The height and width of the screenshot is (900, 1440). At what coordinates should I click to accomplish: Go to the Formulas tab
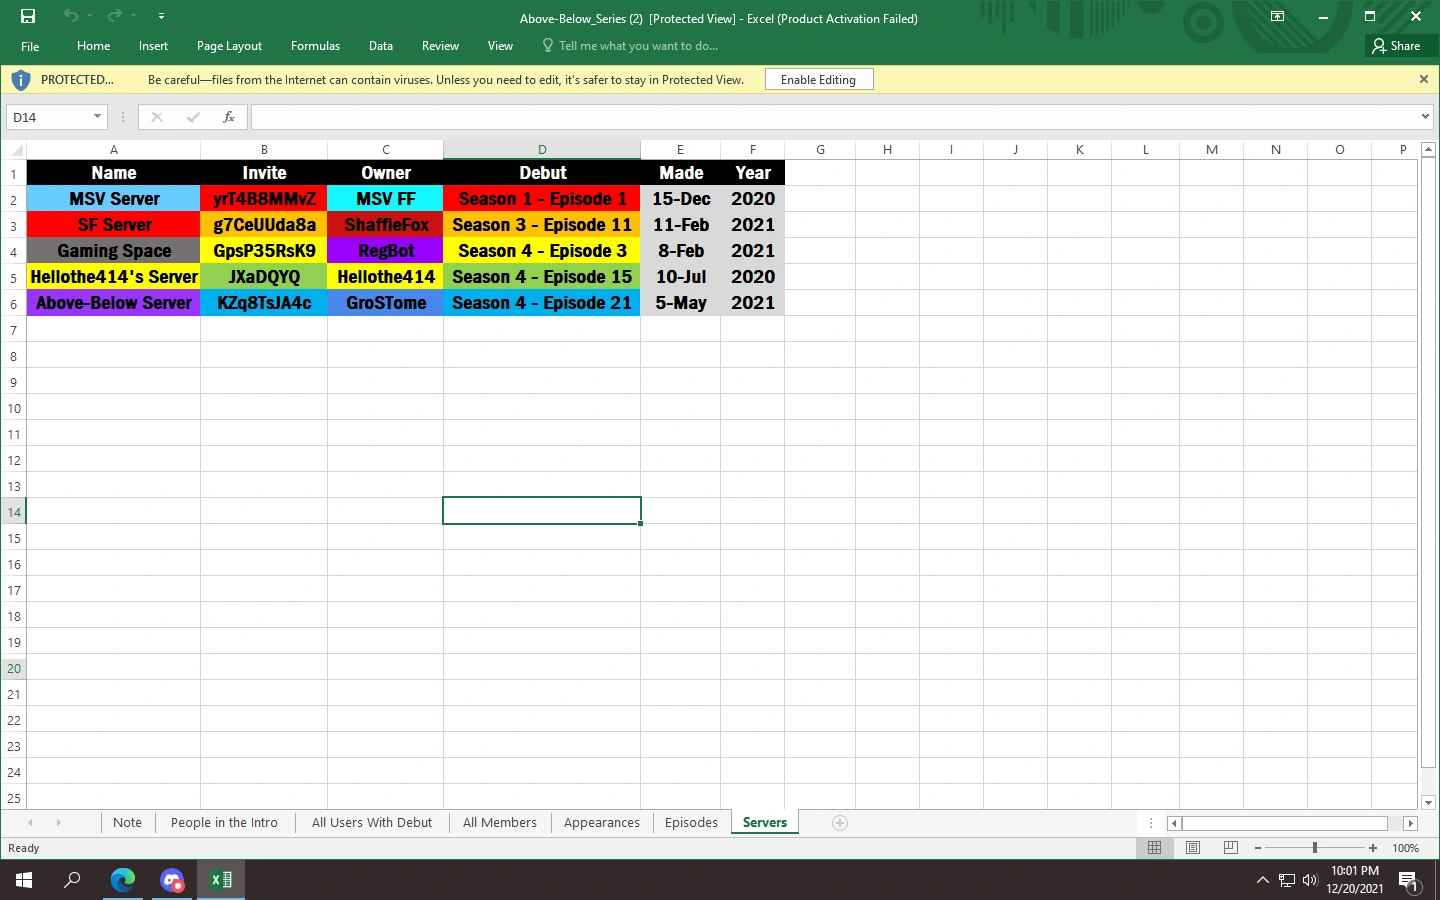tap(315, 46)
